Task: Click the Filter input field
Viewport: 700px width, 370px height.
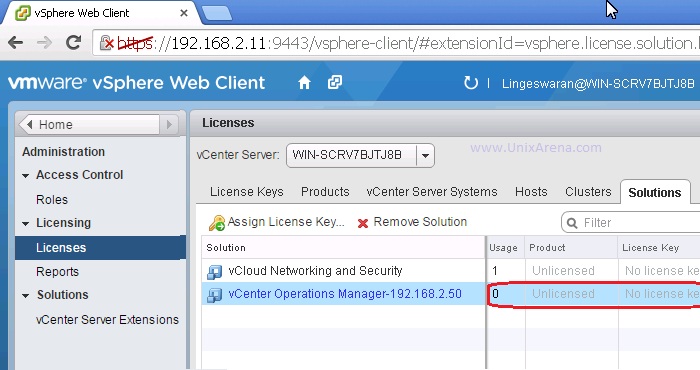Action: click(630, 222)
